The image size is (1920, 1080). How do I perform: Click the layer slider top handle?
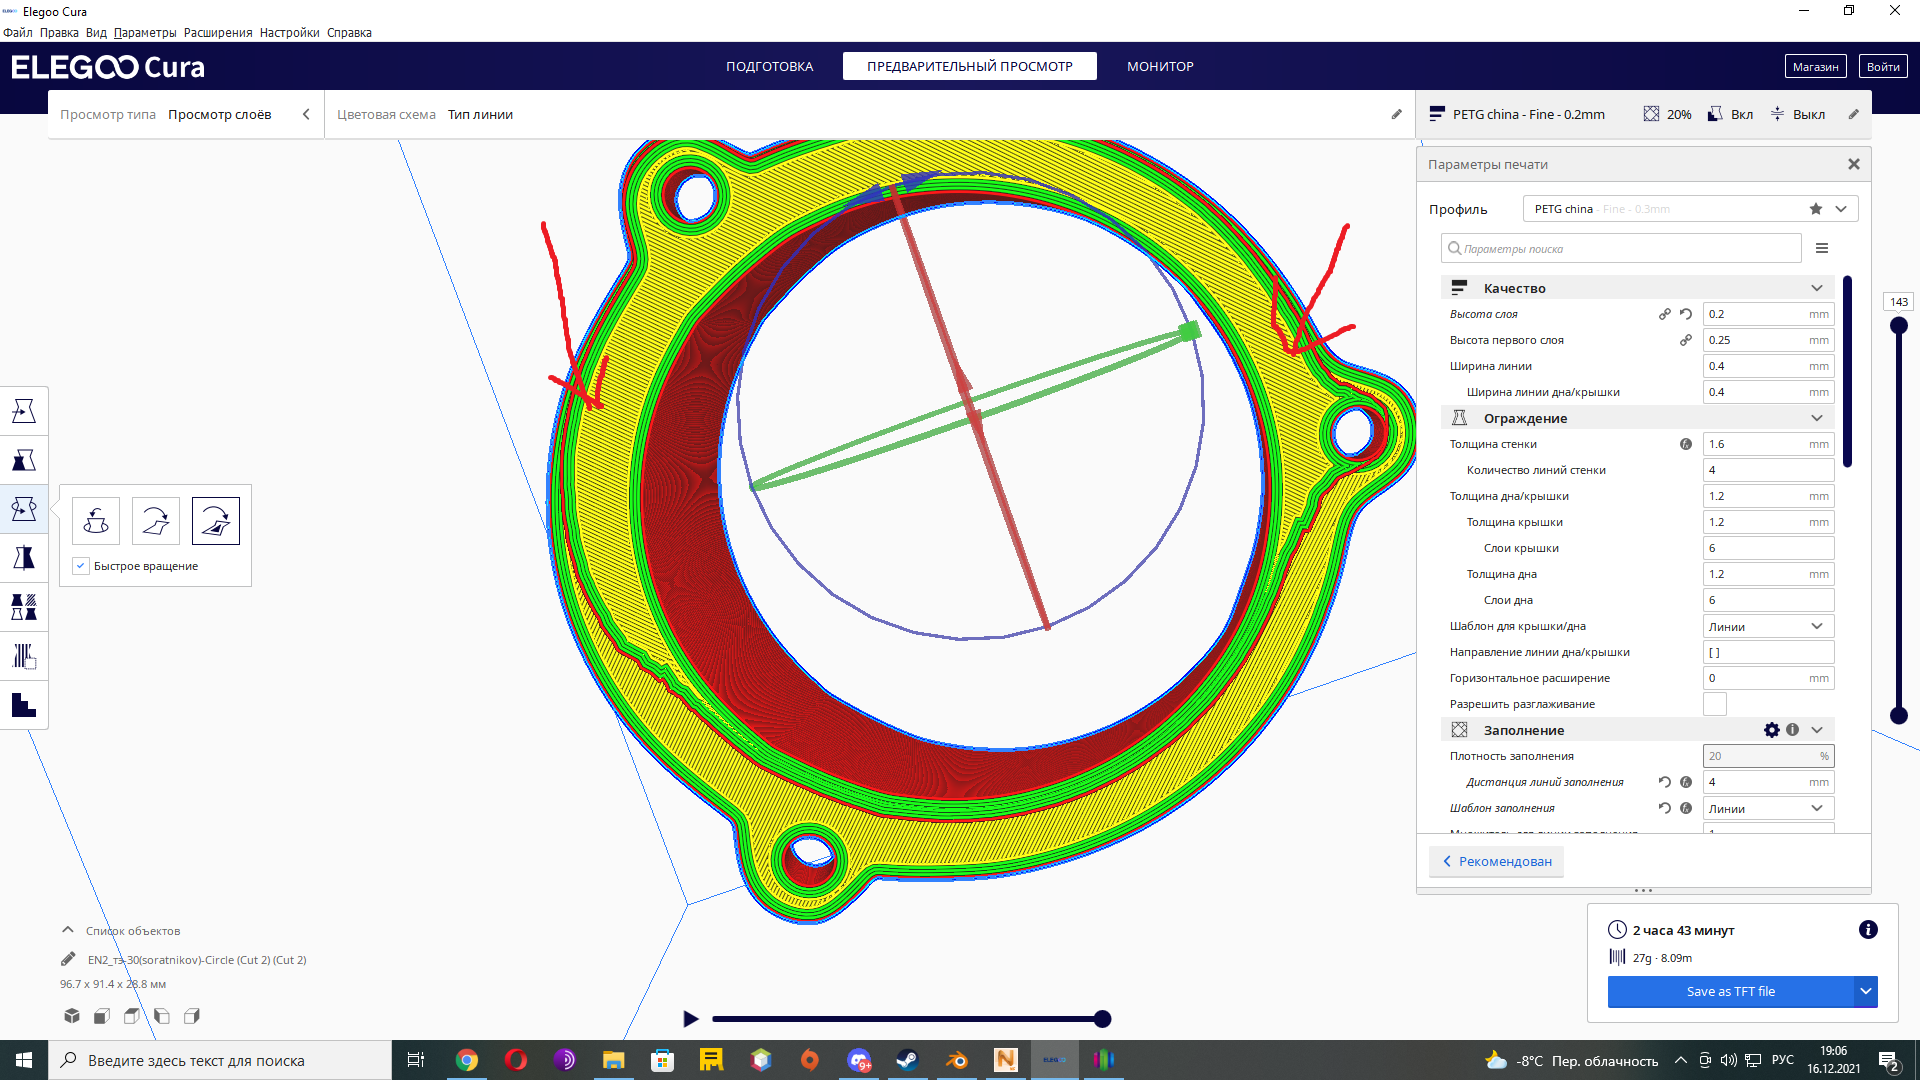click(x=1899, y=325)
